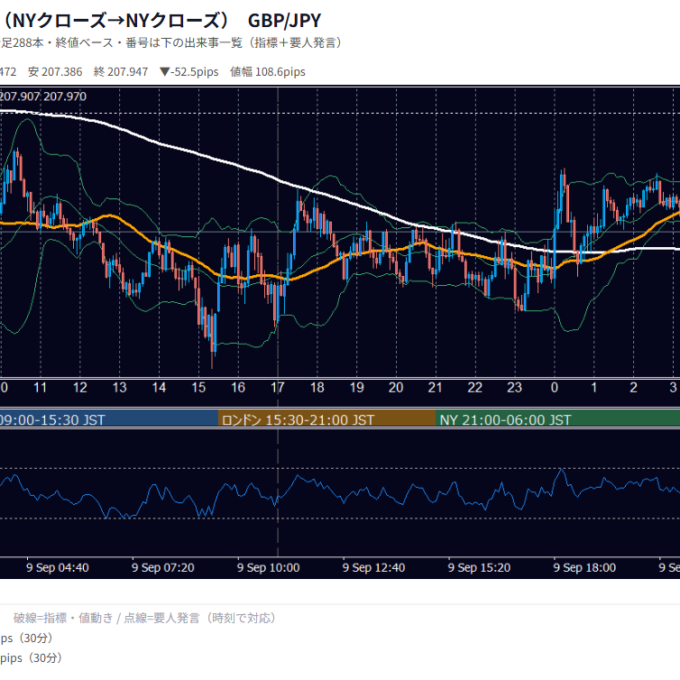Click hour label 21 on time axis
The image size is (680, 680).
[435, 387]
